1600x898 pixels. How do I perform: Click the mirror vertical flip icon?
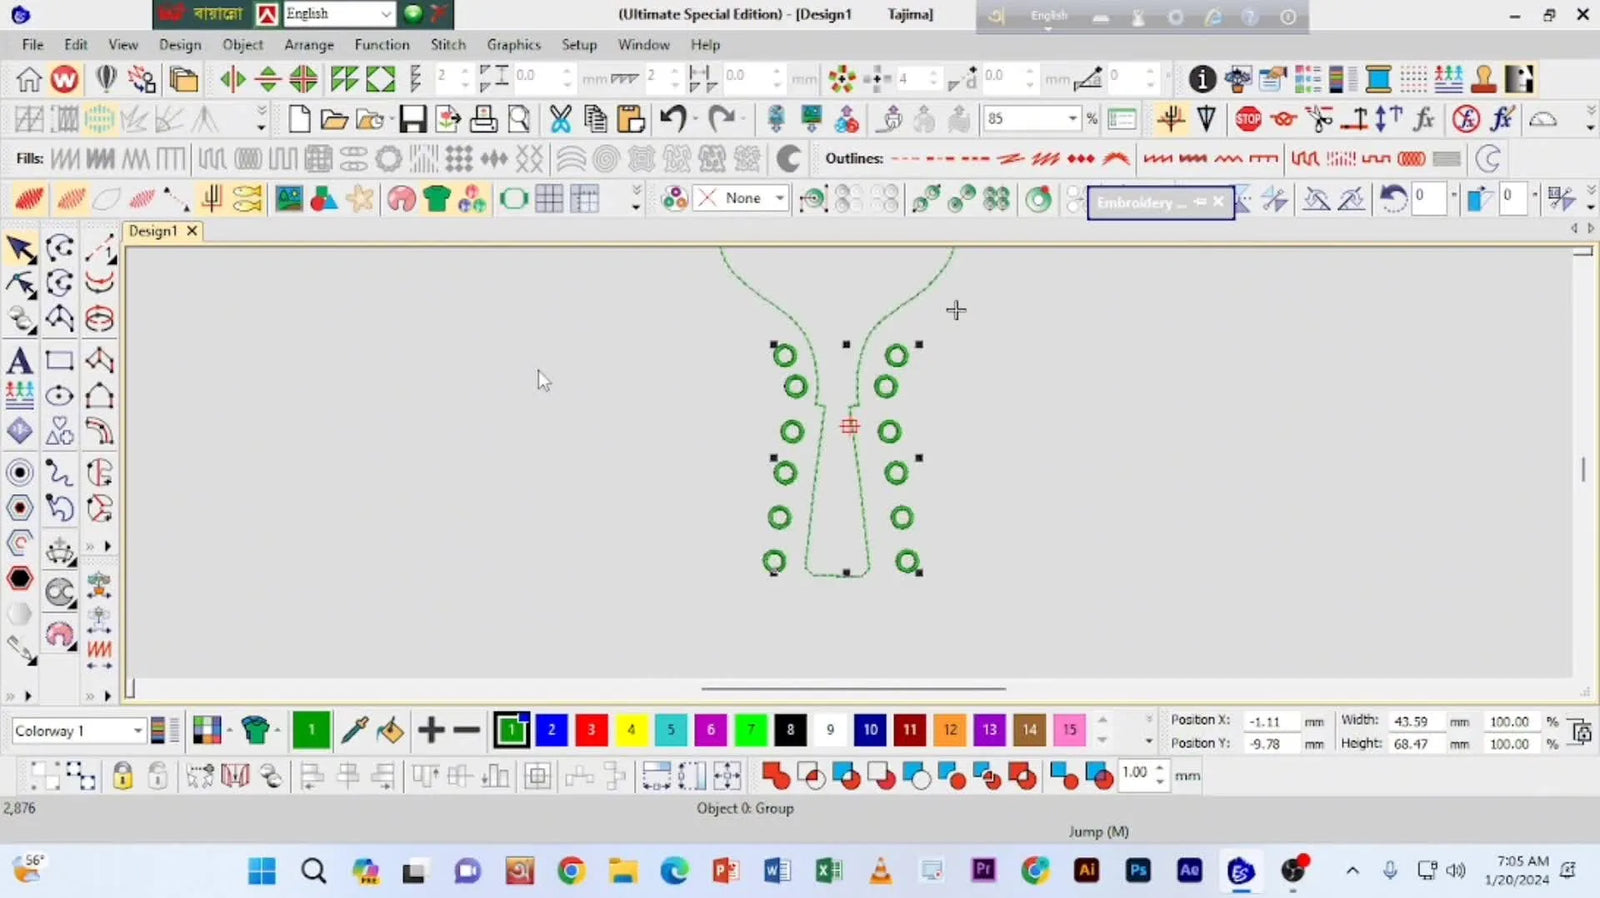[x=267, y=79]
